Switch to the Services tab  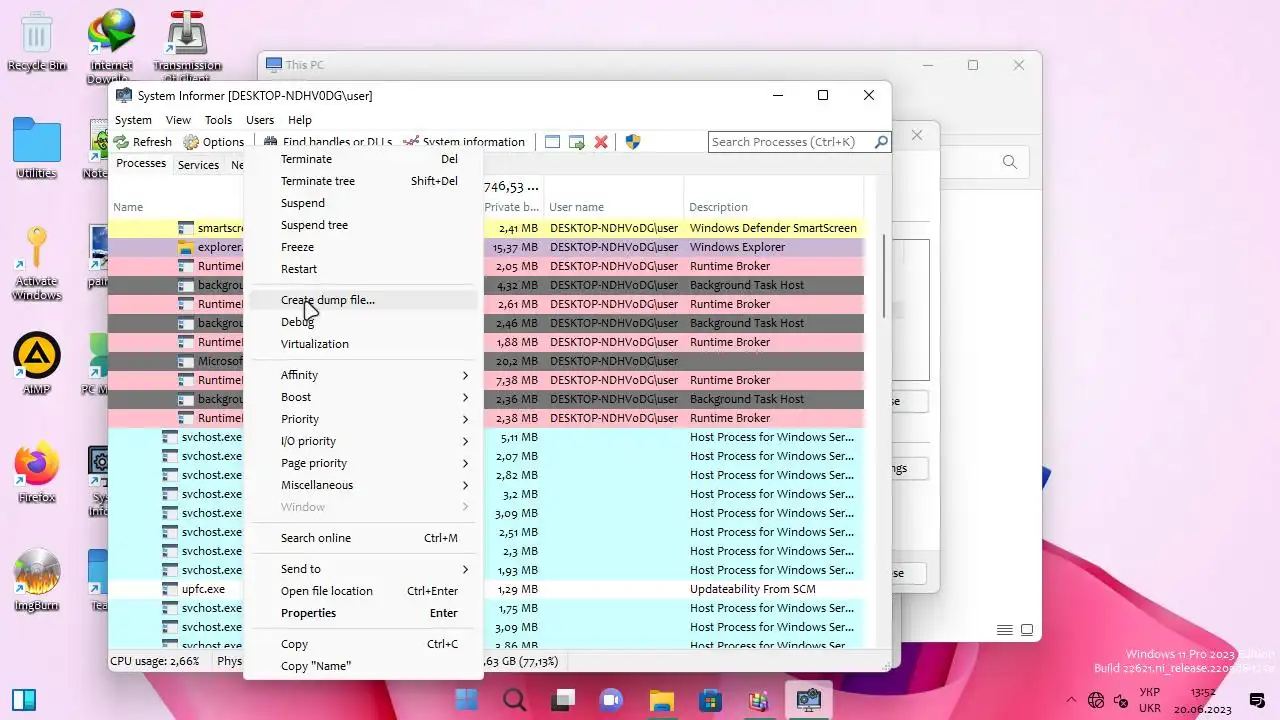tap(198, 165)
